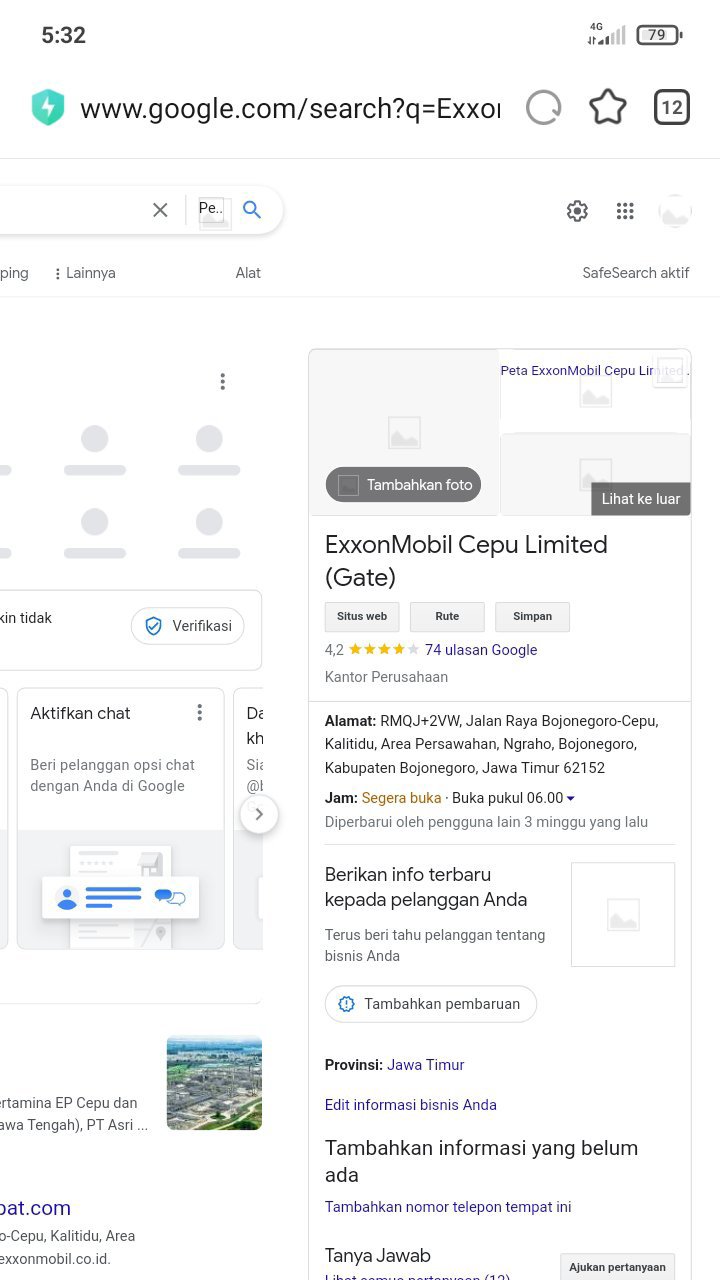
Task: Expand the opening hours dropdown arrow
Action: (x=571, y=799)
